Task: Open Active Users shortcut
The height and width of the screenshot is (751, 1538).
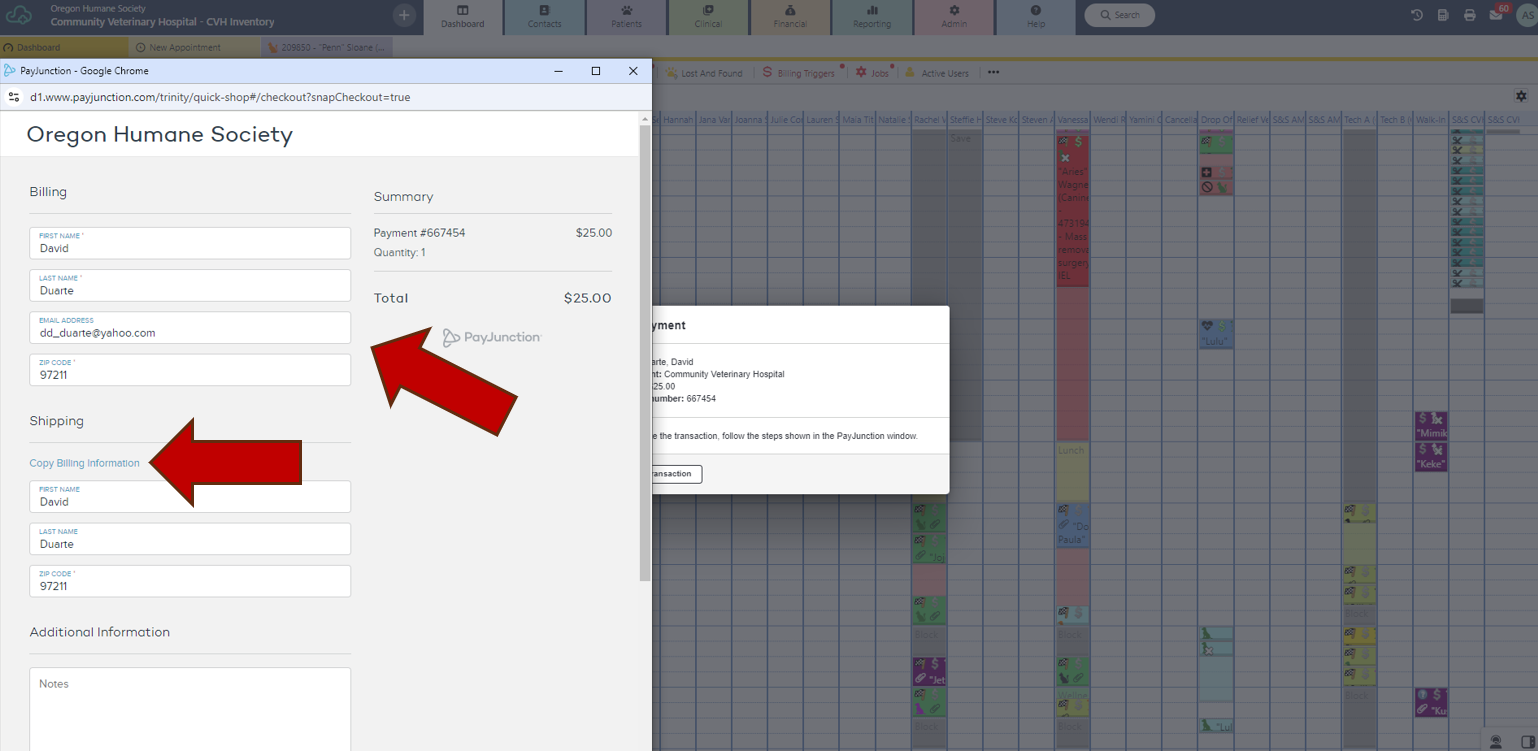Action: point(936,73)
